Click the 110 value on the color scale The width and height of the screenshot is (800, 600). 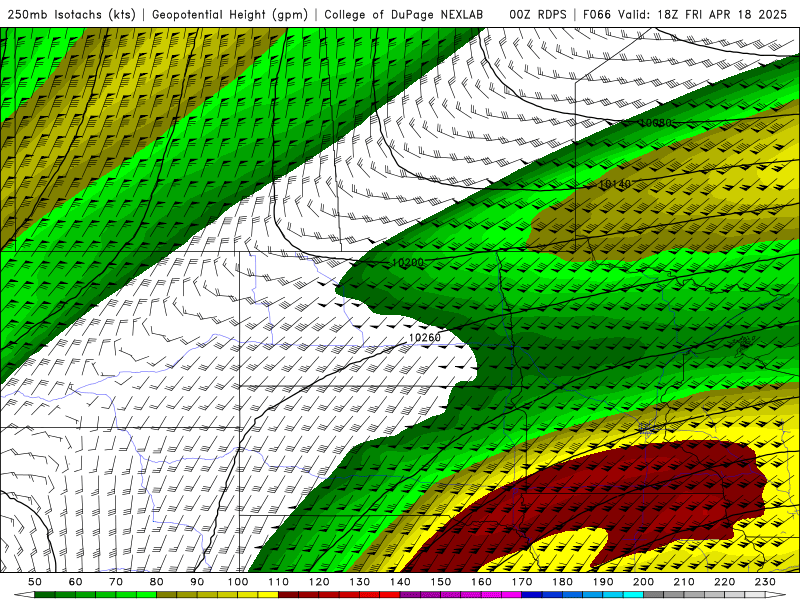278,582
